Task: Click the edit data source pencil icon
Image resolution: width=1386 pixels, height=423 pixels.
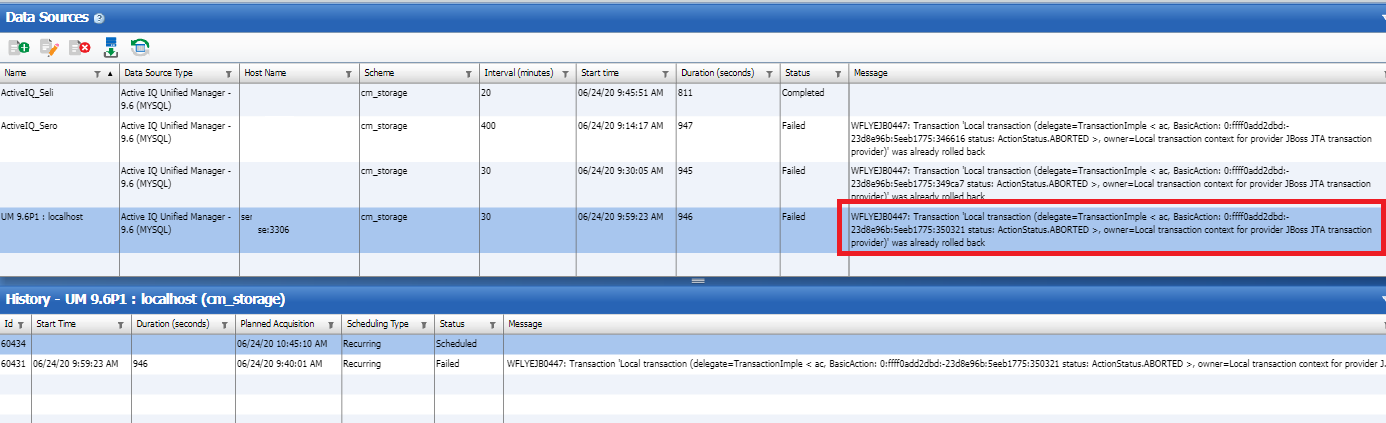Action: (50, 47)
